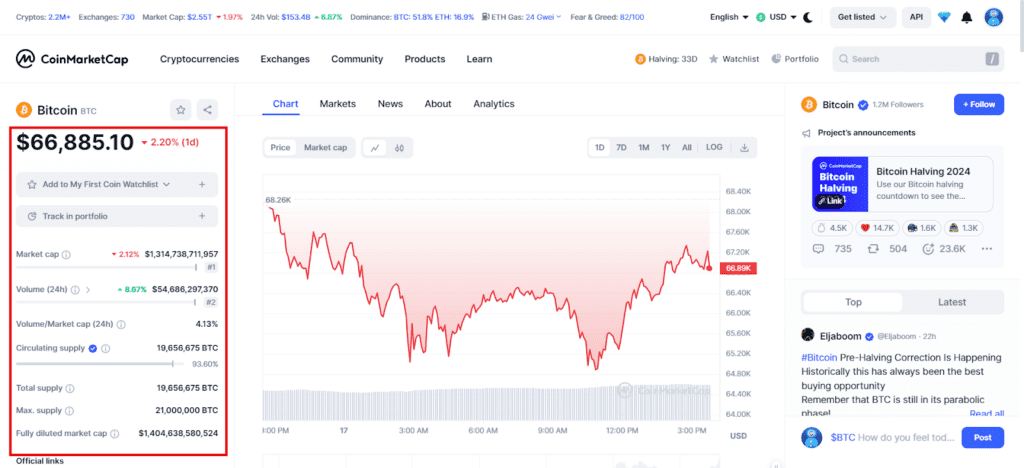Set chart range to All
1024x468 pixels.
pos(686,148)
